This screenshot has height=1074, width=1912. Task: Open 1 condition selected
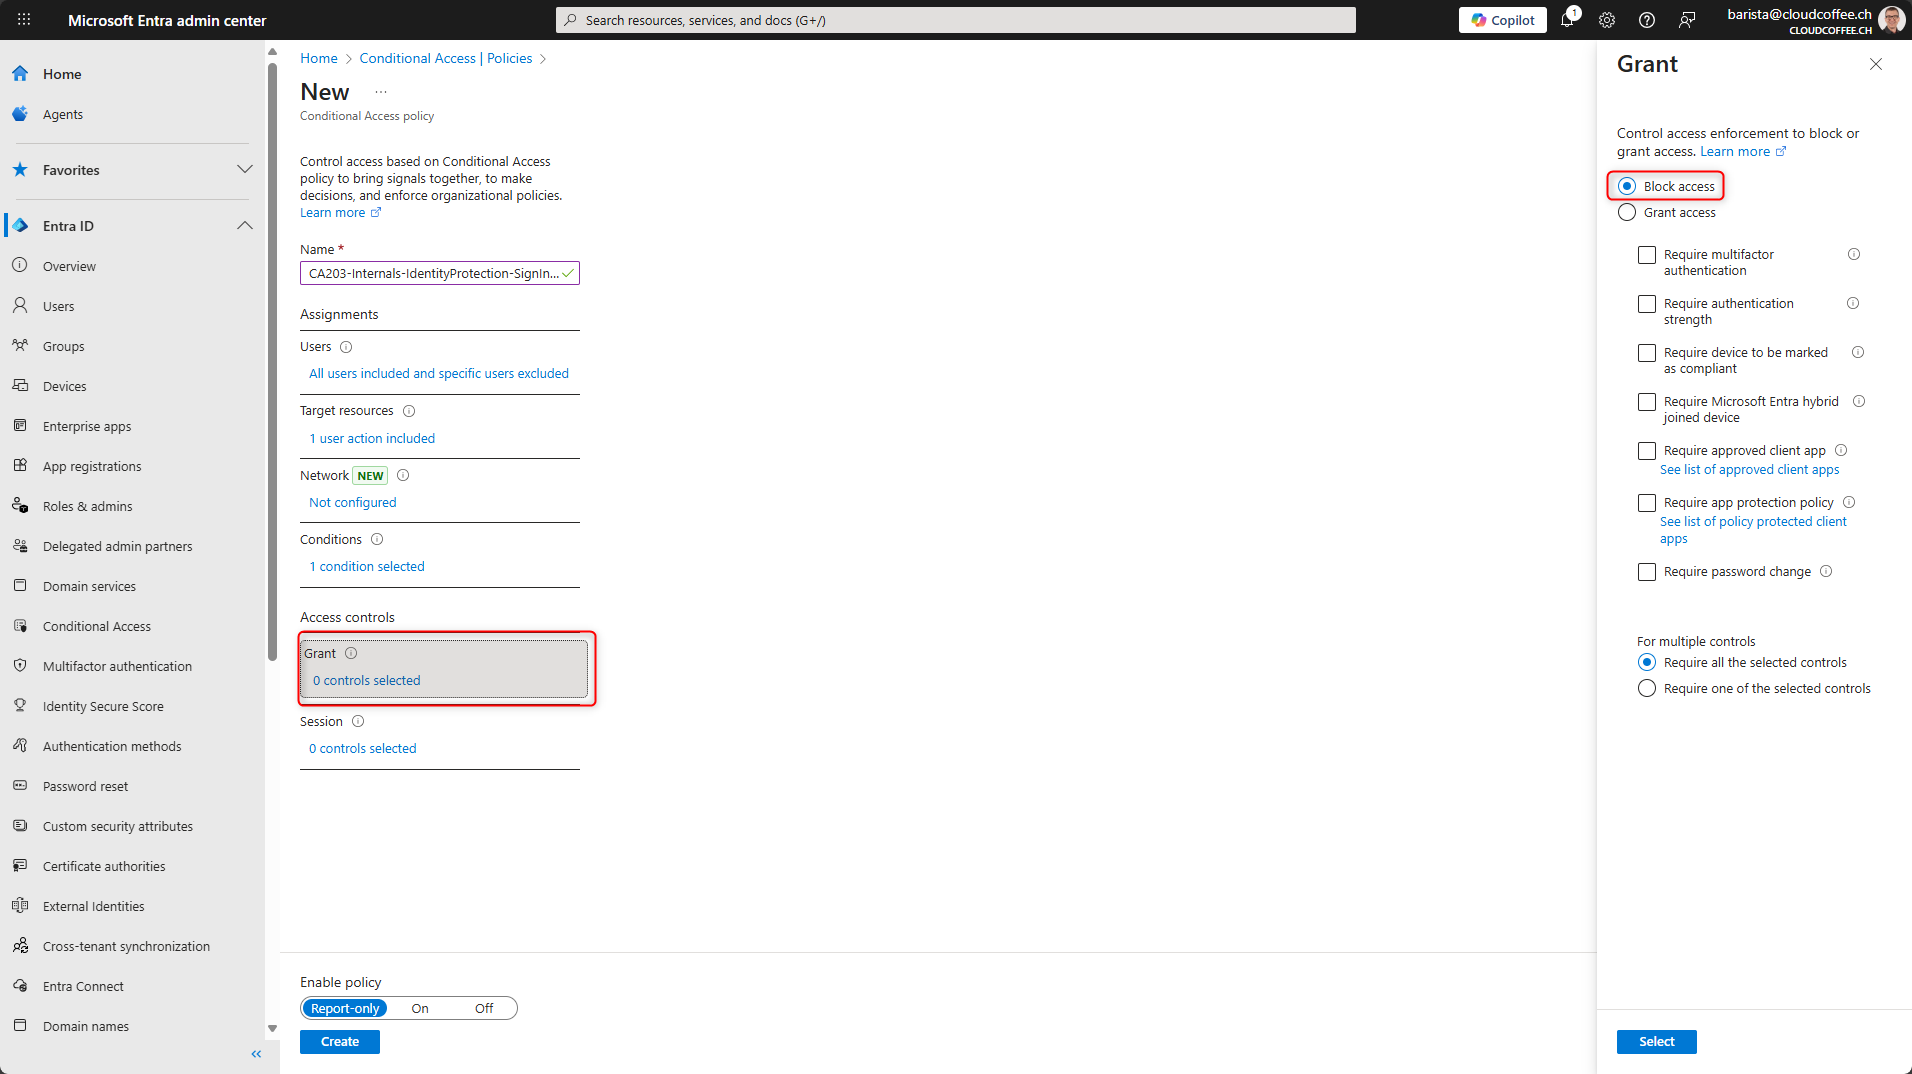367,566
